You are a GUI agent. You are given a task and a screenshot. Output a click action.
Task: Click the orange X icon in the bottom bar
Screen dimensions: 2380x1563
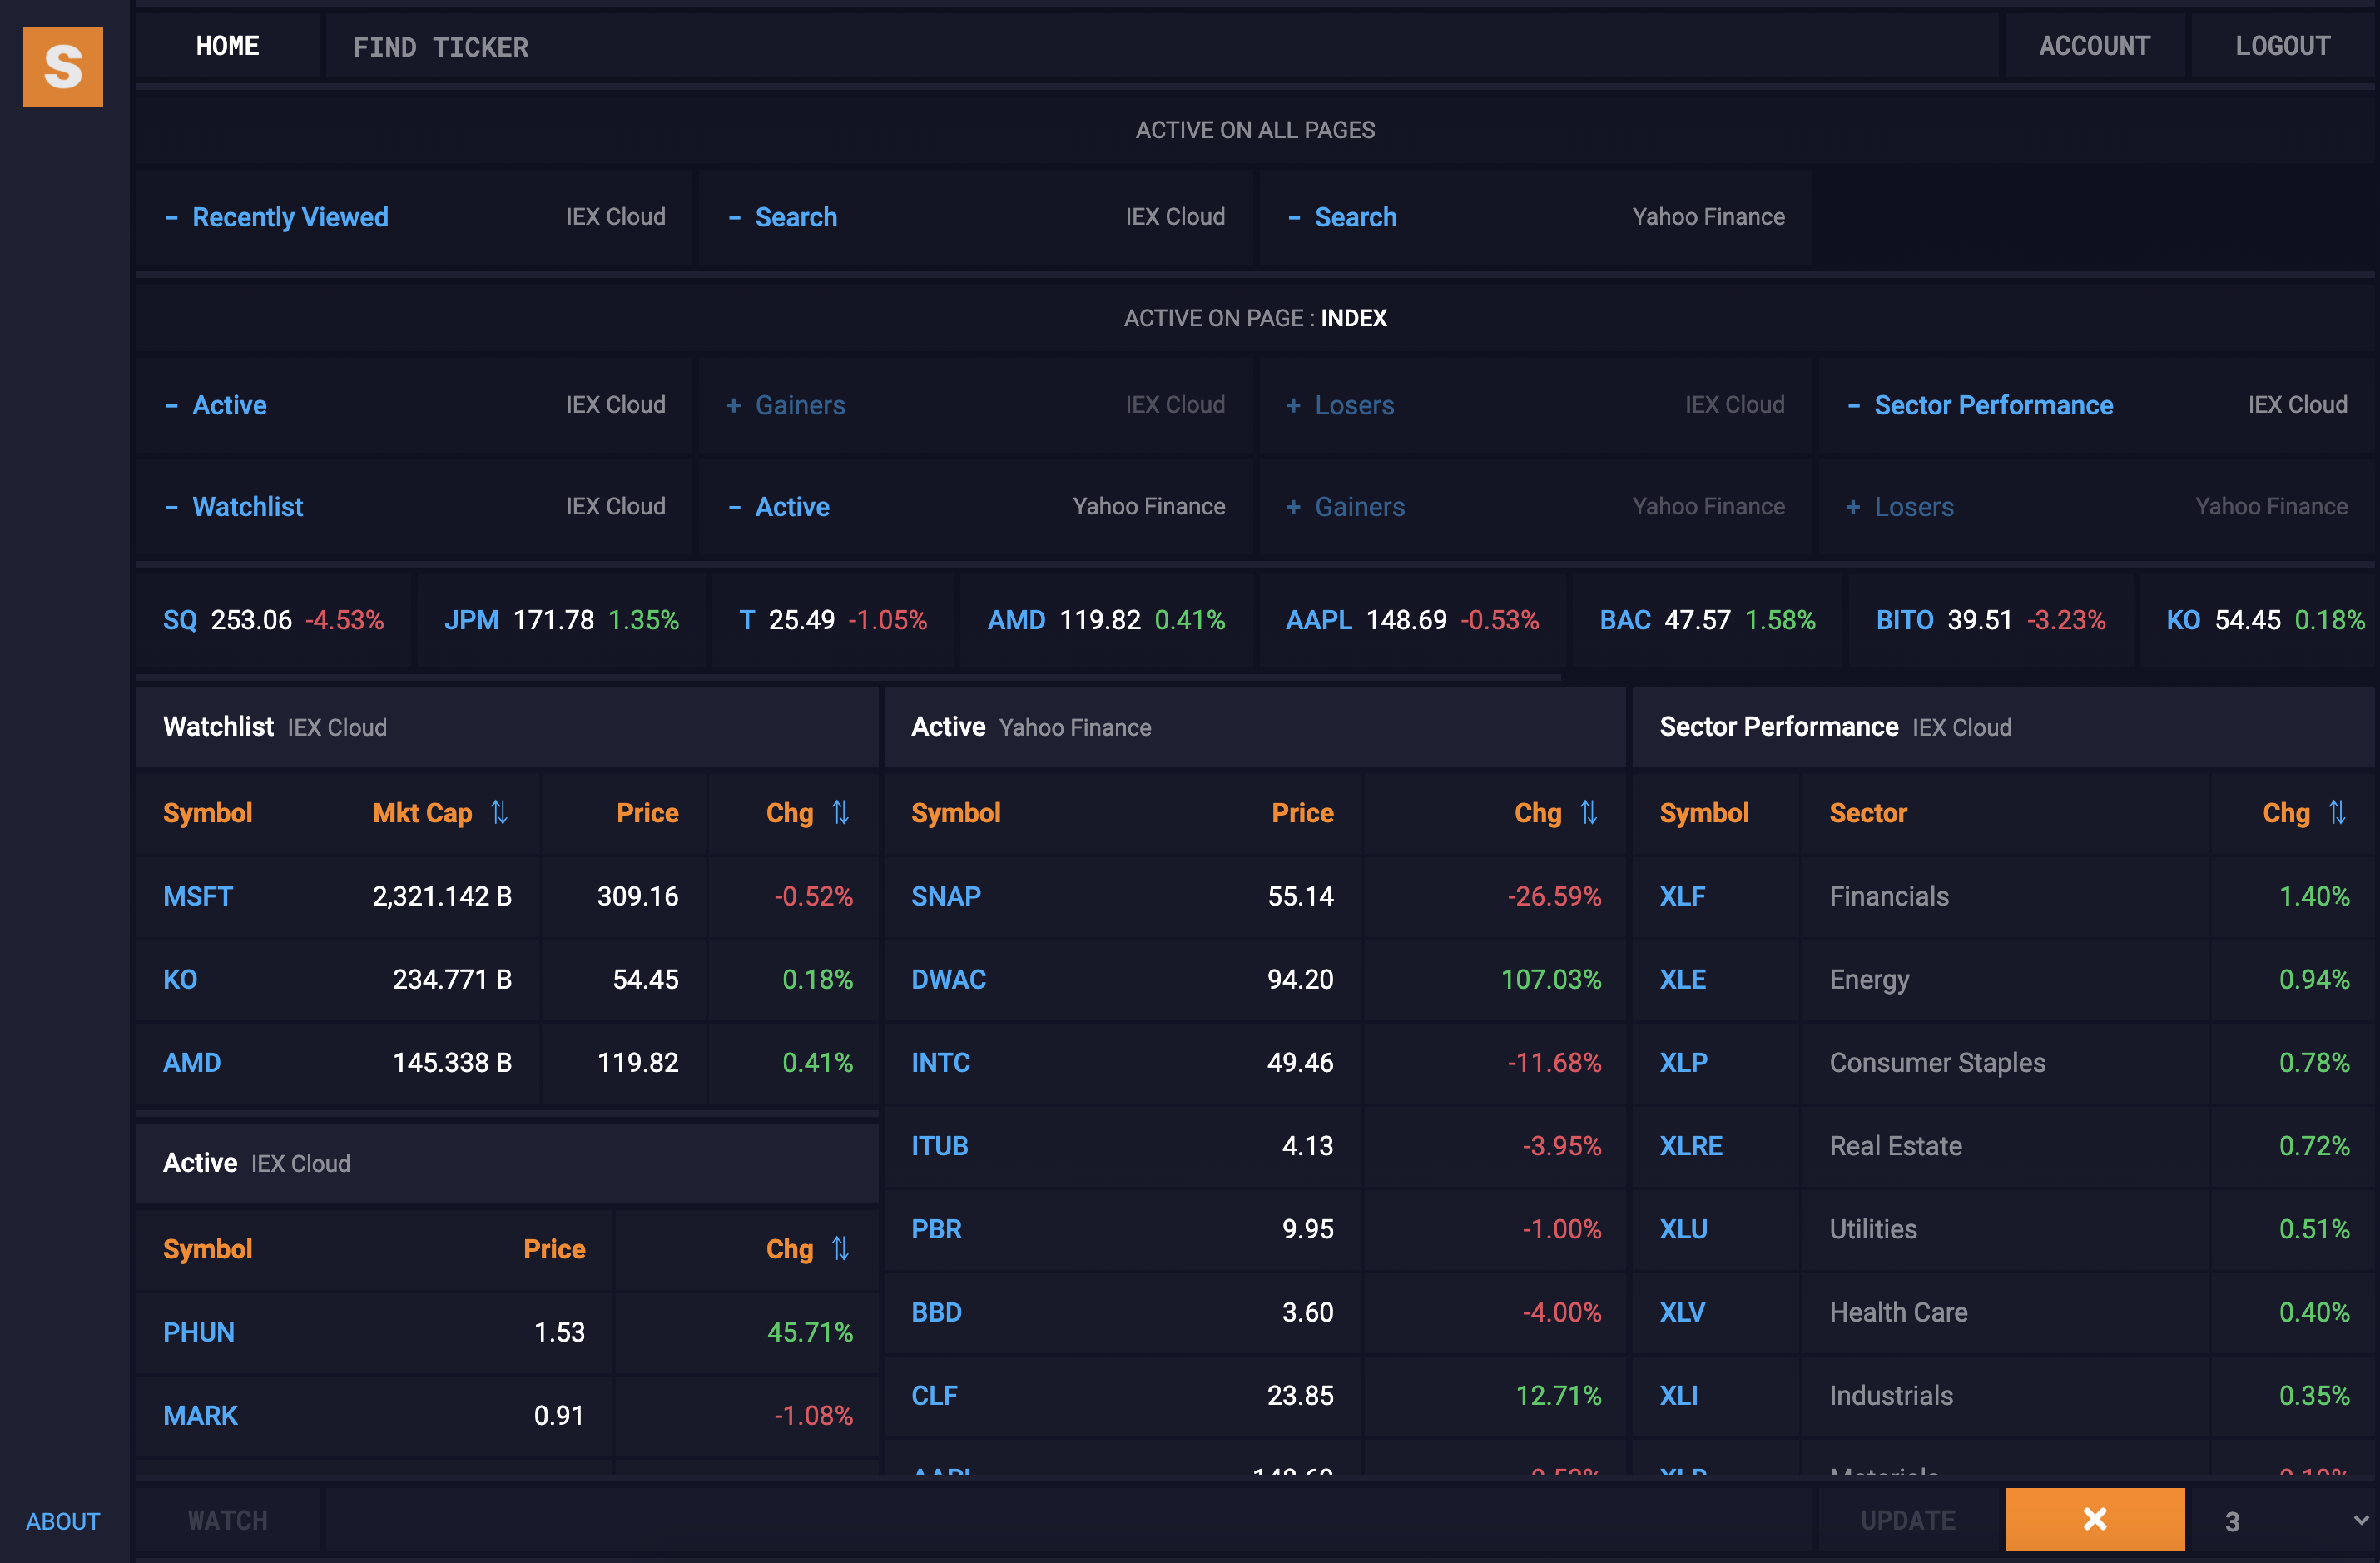click(x=2094, y=1519)
